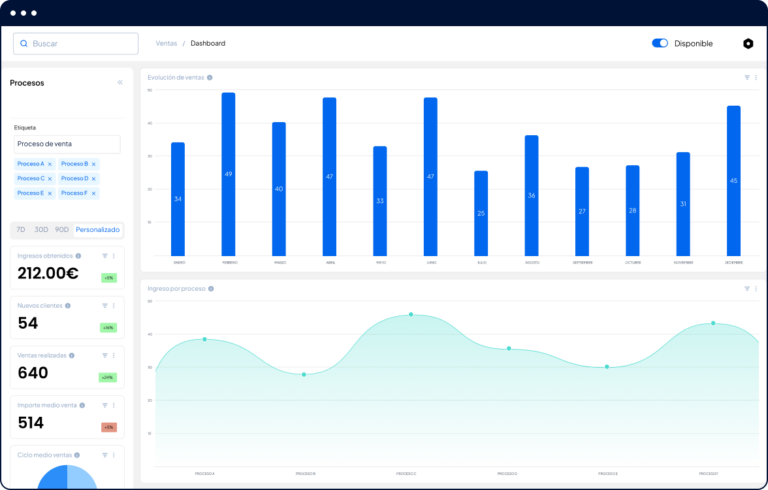Open Ciclo medio ventas options menu
The height and width of the screenshot is (490, 768).
point(114,455)
